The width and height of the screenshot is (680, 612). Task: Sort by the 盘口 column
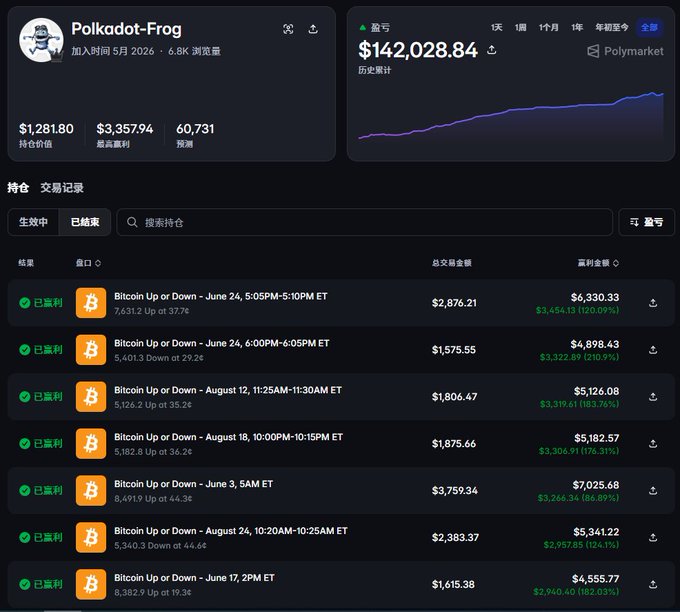click(x=88, y=263)
